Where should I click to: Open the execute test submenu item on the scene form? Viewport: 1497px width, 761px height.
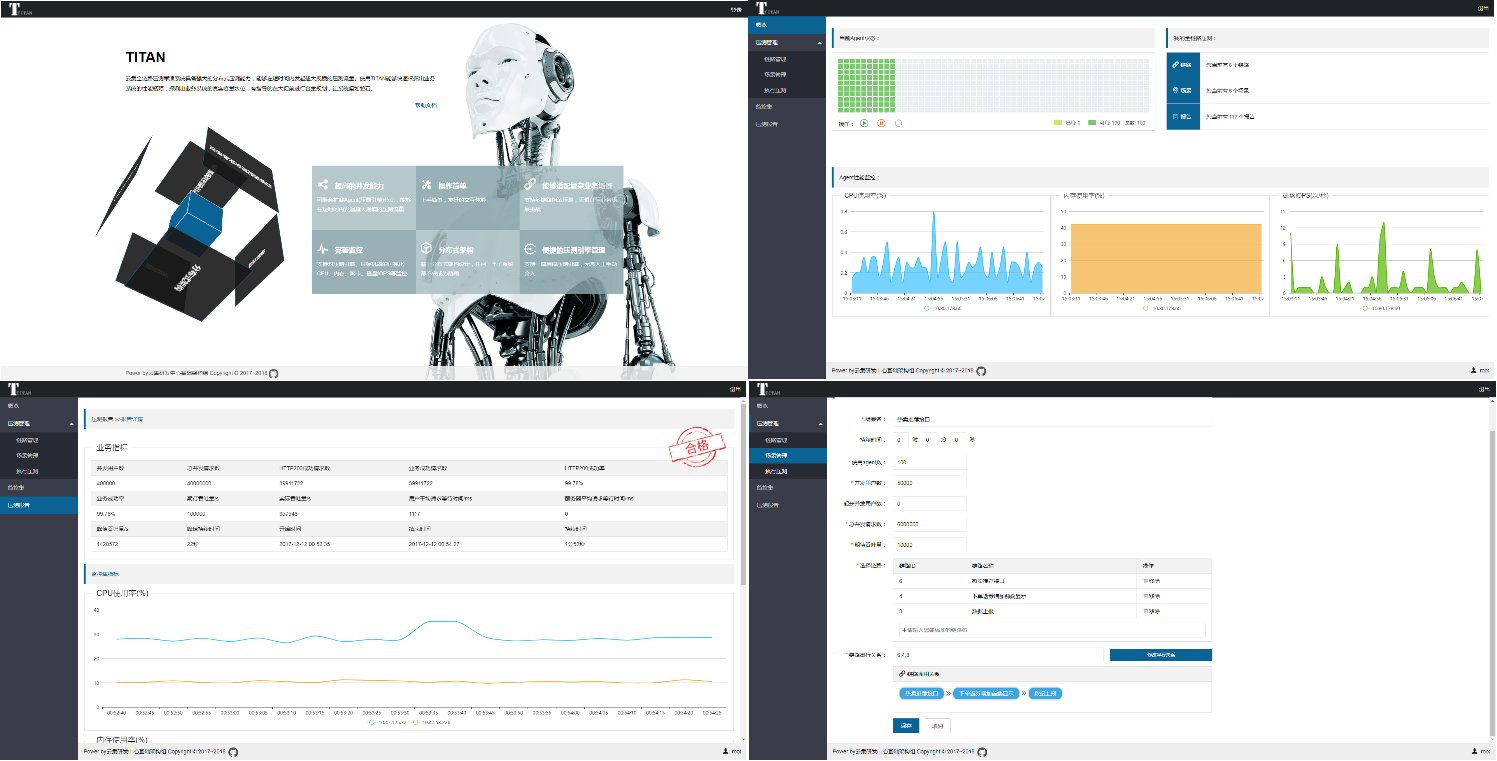tap(789, 471)
